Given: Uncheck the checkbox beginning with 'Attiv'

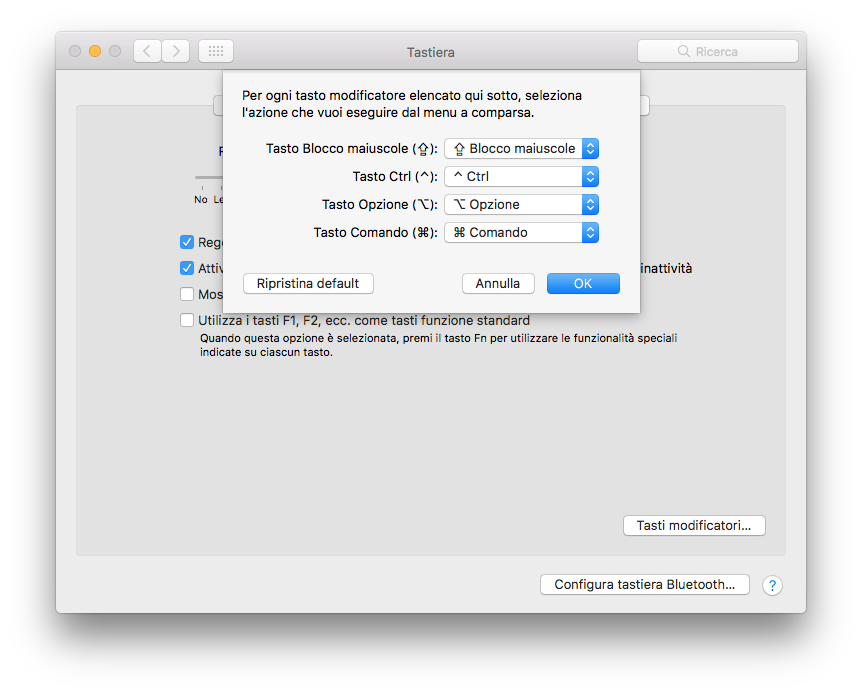Looking at the screenshot, I should (x=187, y=268).
